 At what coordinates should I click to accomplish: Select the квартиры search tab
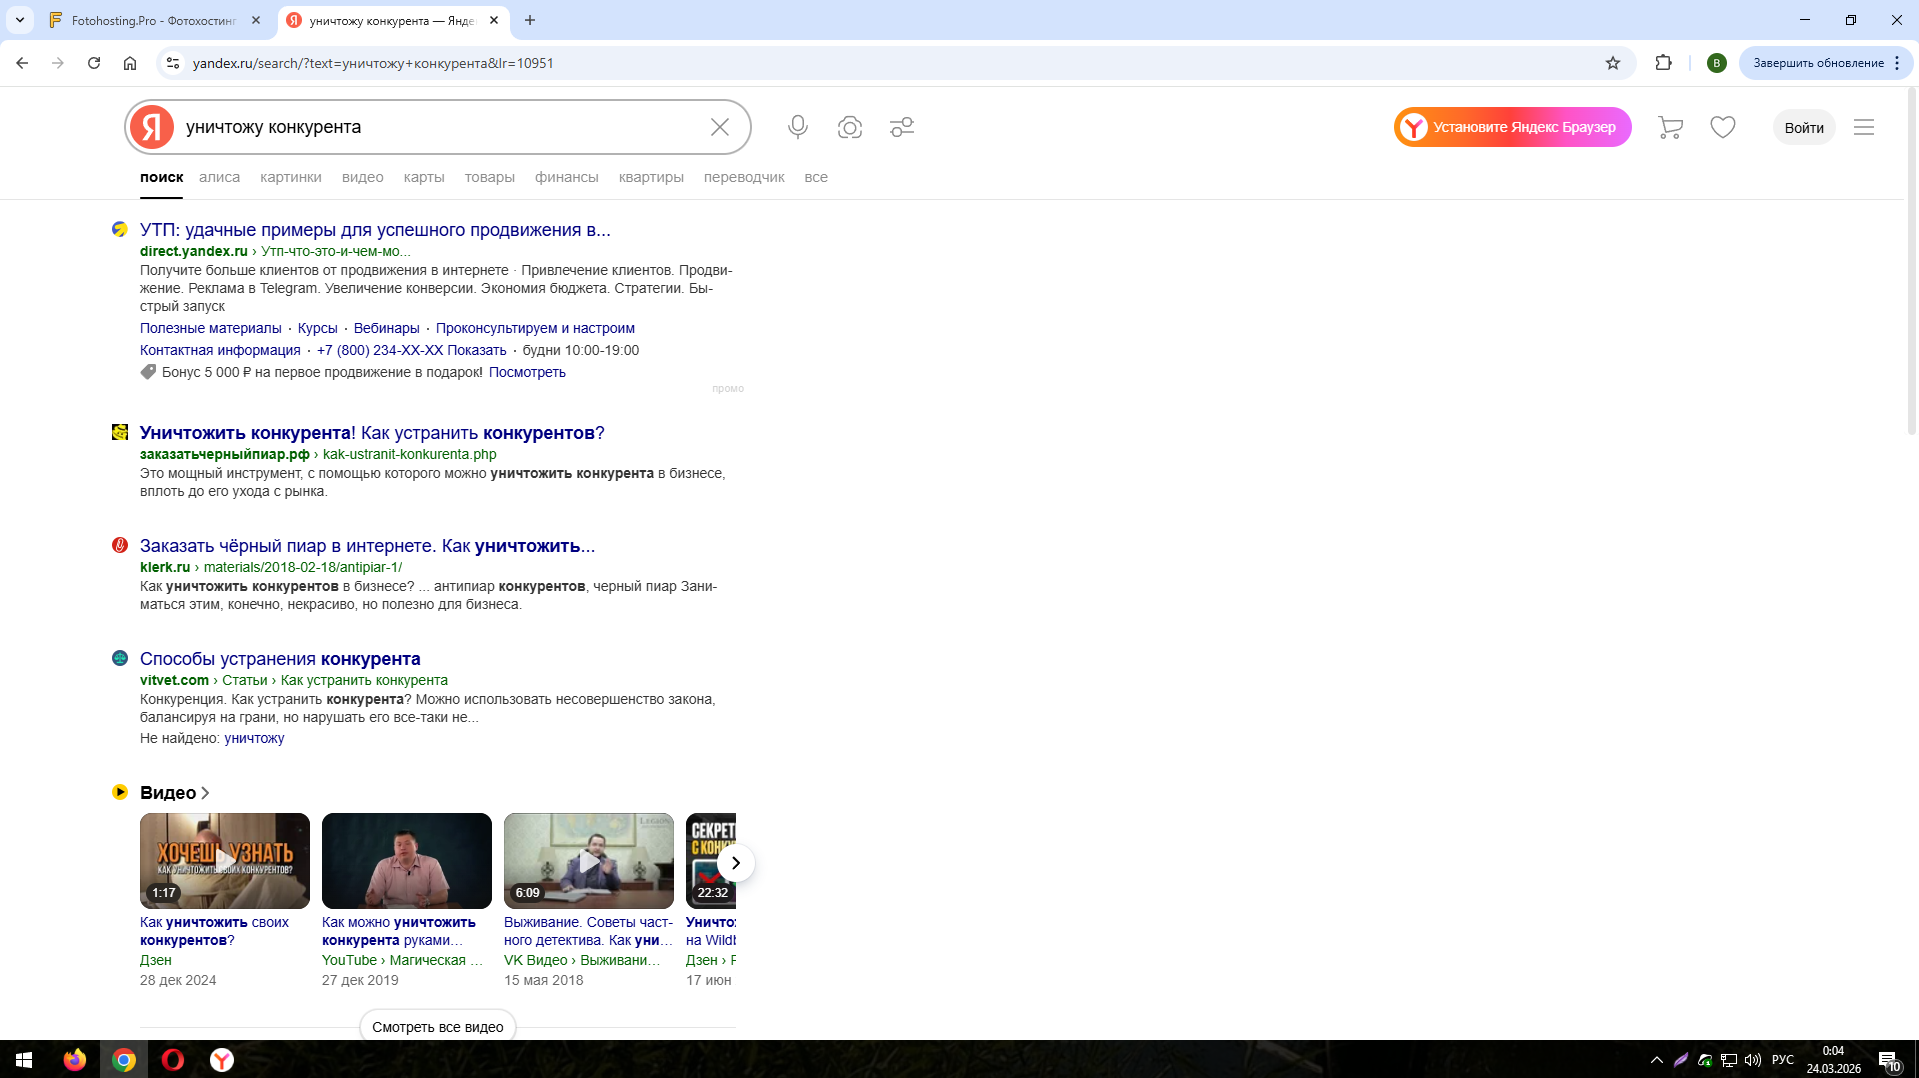tap(651, 177)
